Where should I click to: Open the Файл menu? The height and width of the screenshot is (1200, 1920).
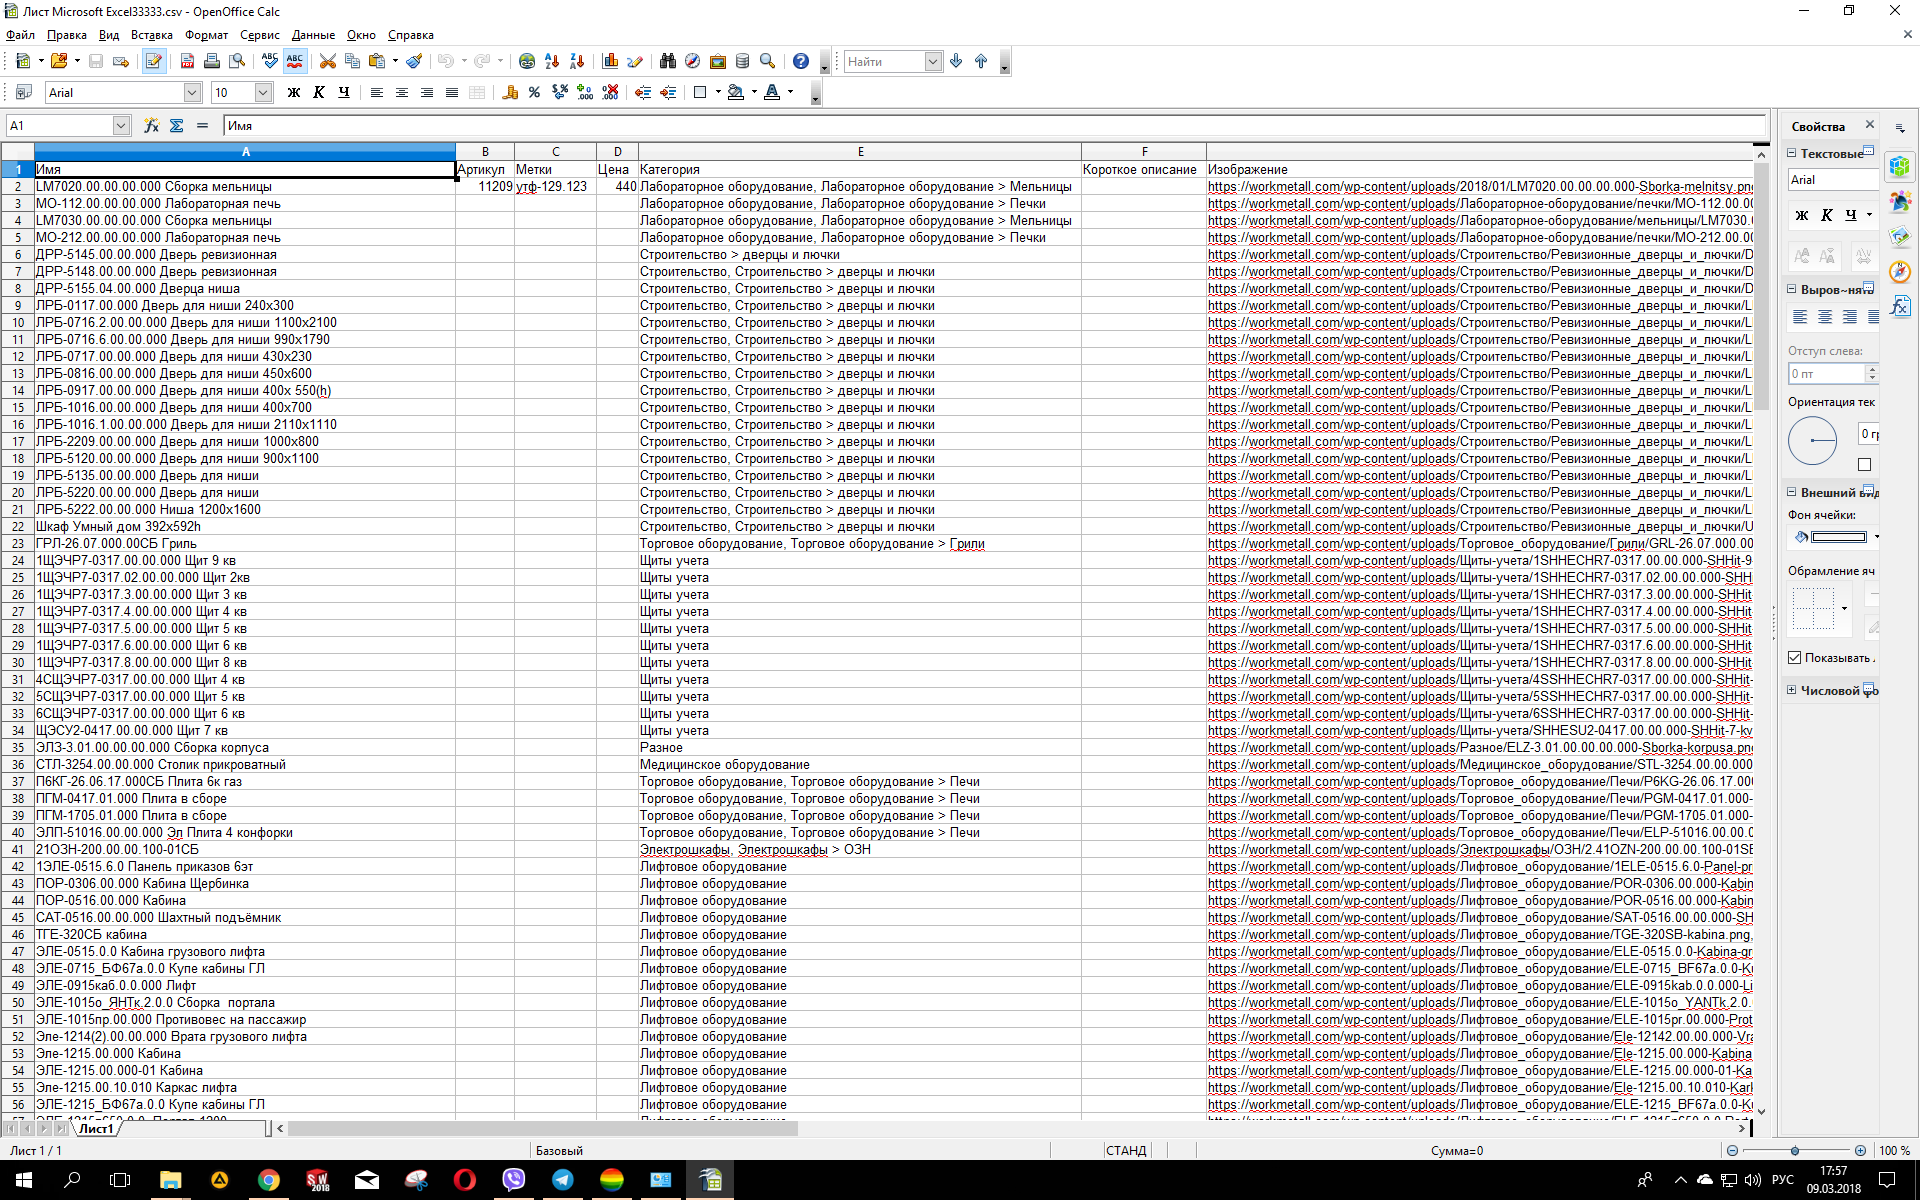[20, 35]
